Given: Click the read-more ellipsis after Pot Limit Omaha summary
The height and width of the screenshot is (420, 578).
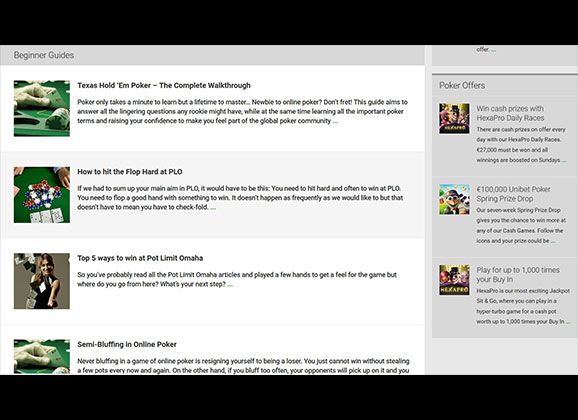Looking at the screenshot, I should click(x=230, y=285).
